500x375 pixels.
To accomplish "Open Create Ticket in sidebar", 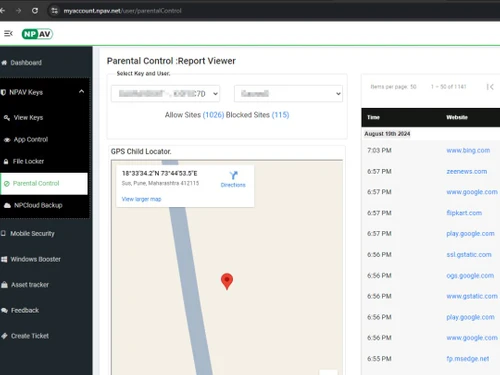I will [x=30, y=336].
